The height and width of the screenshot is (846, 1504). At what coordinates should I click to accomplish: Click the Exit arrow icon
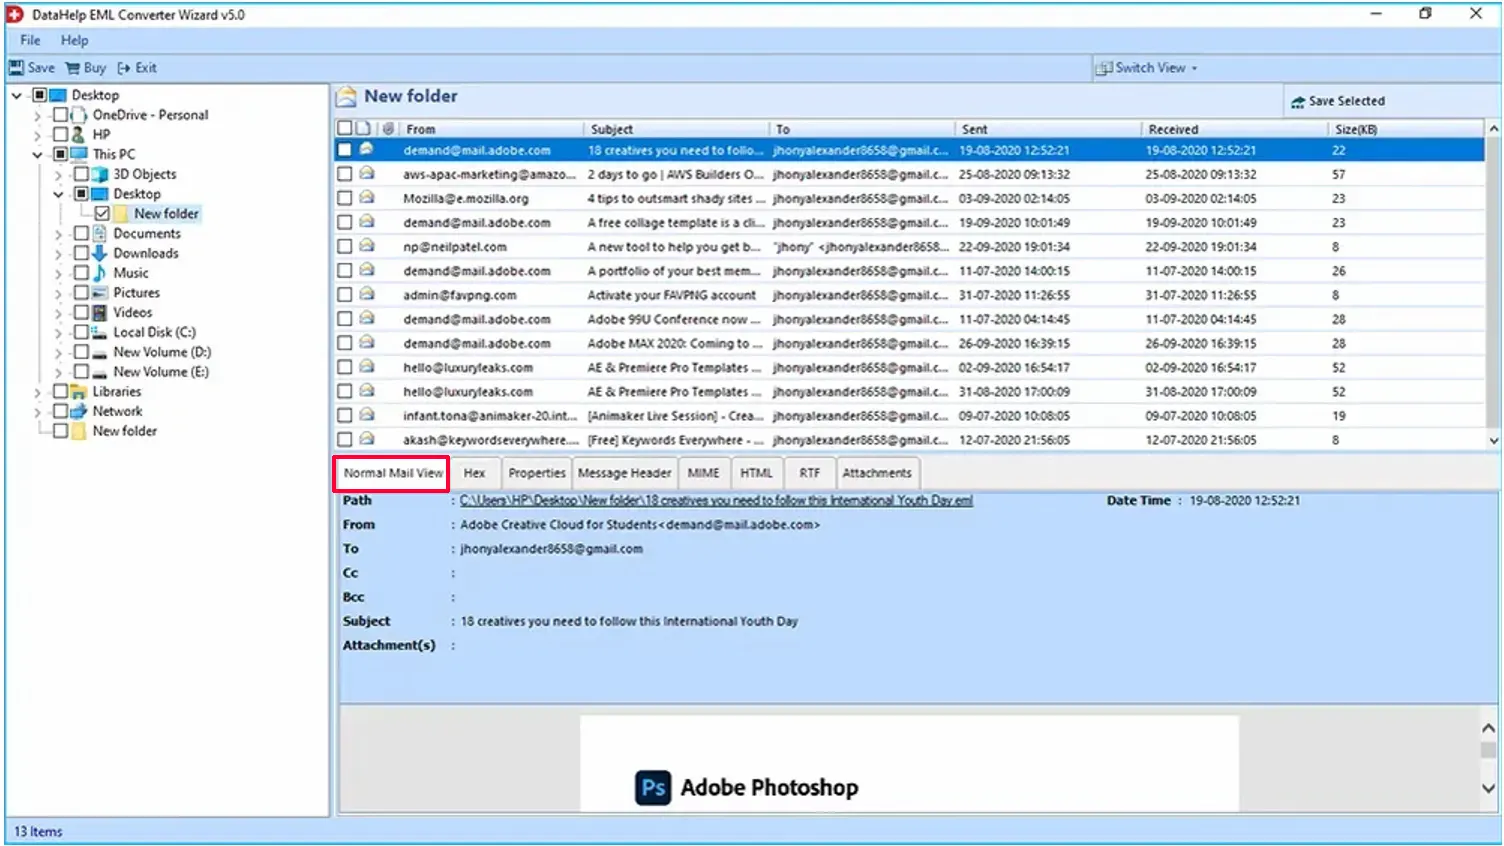pyautogui.click(x=124, y=68)
